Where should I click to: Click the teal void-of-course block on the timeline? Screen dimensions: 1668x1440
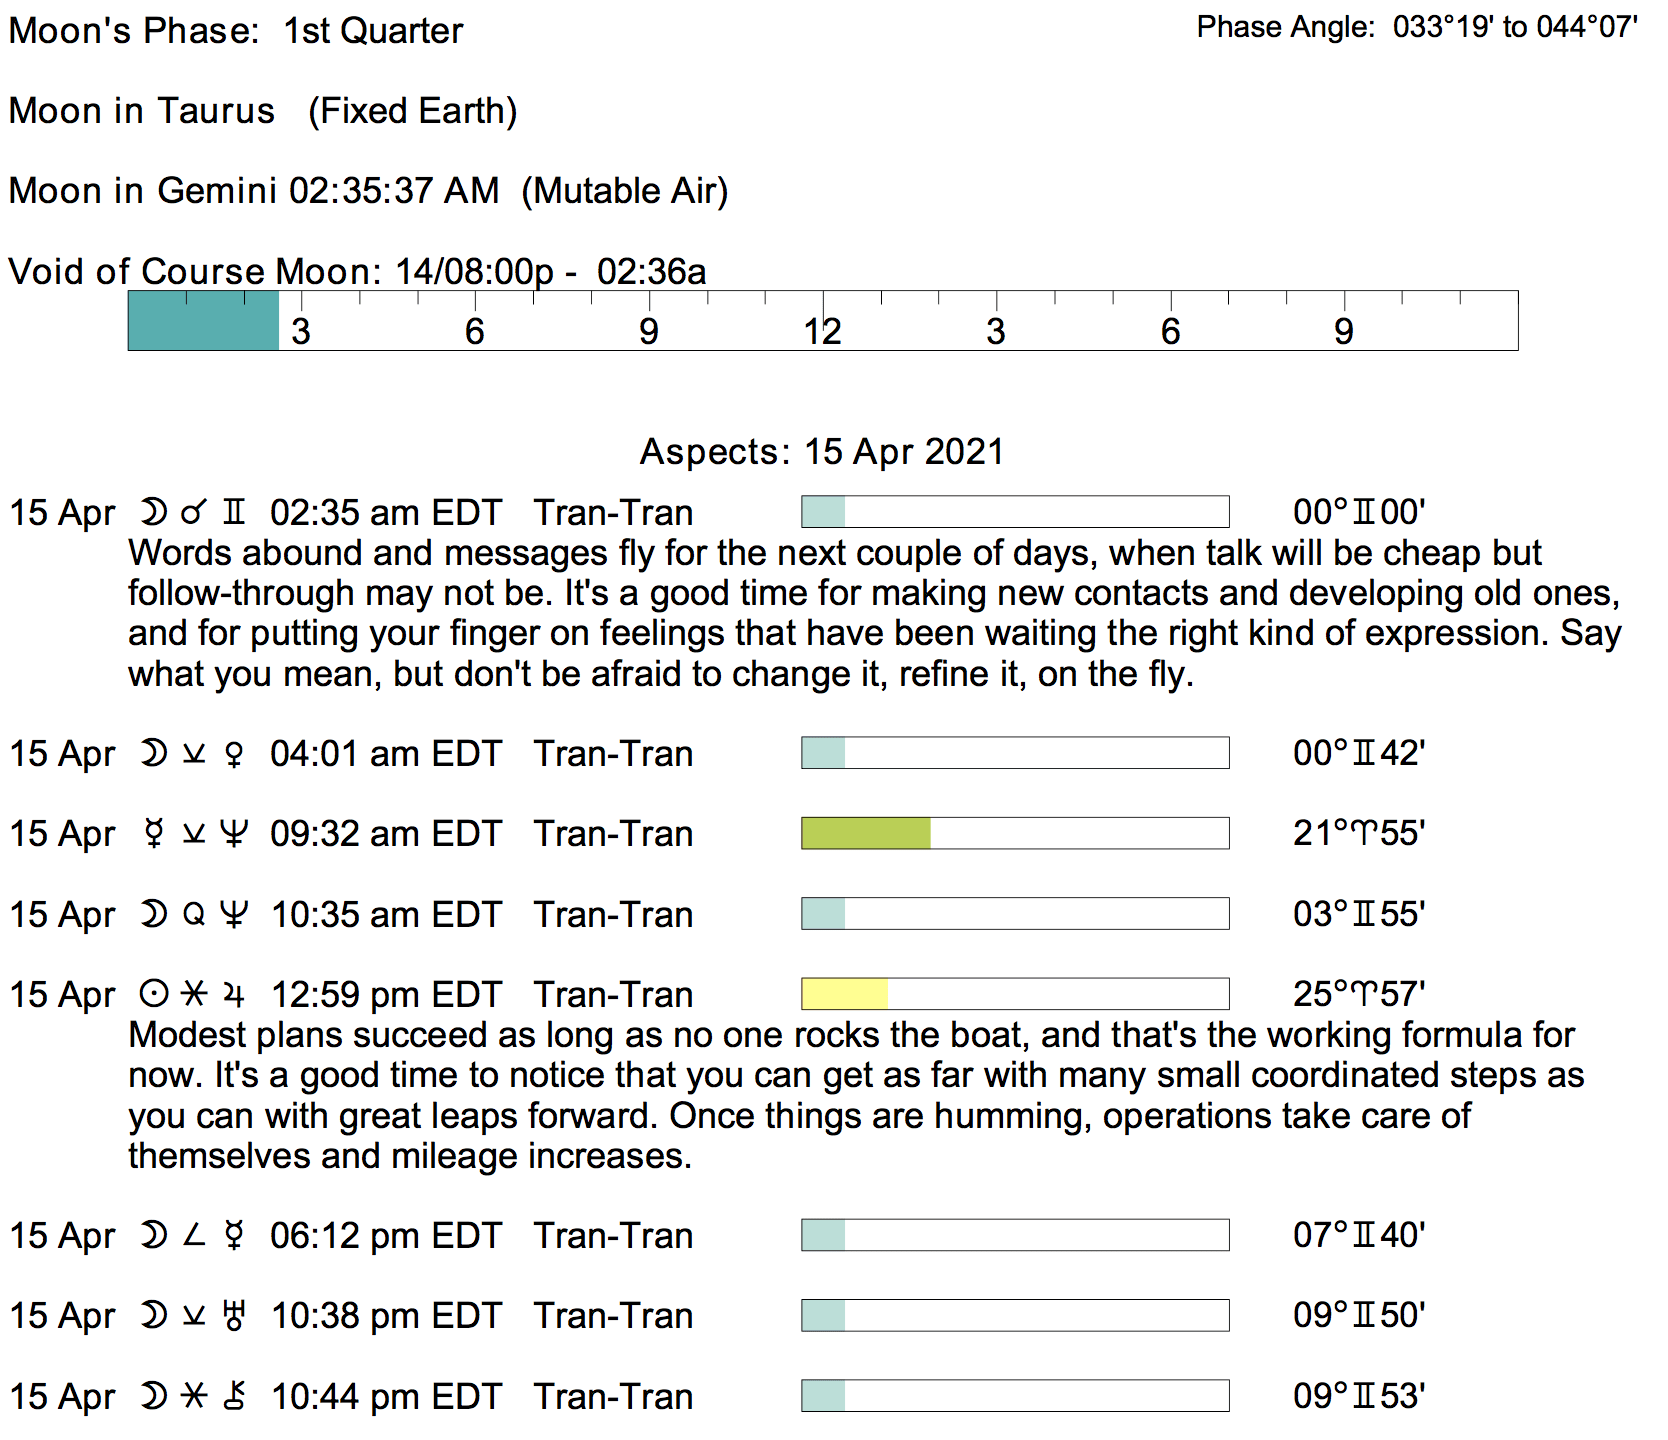coord(203,321)
